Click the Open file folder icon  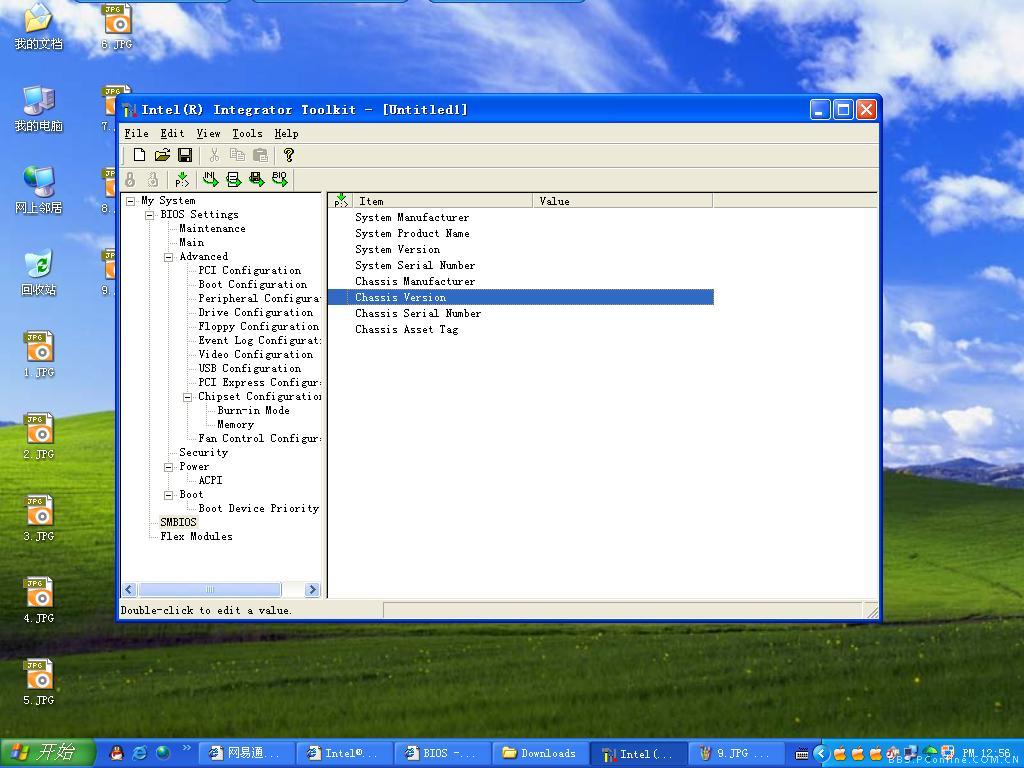point(162,155)
